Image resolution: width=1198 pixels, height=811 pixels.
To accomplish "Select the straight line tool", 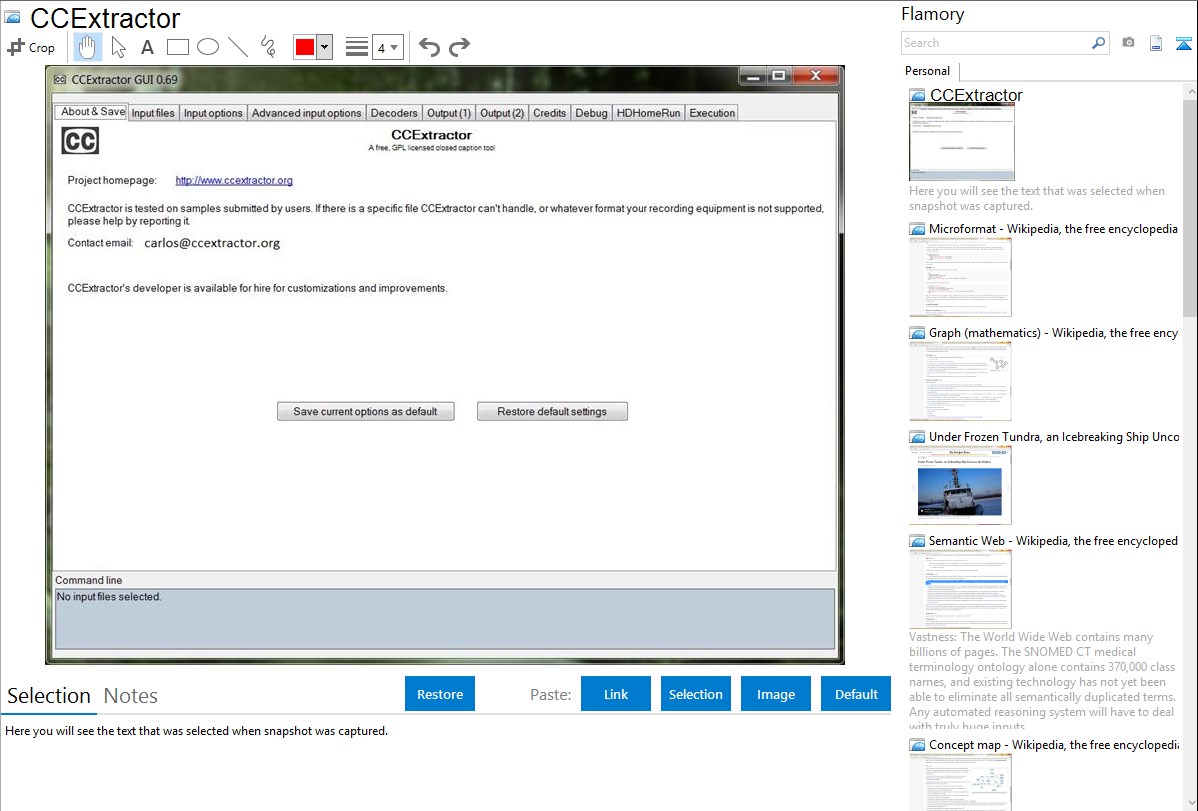I will point(238,47).
